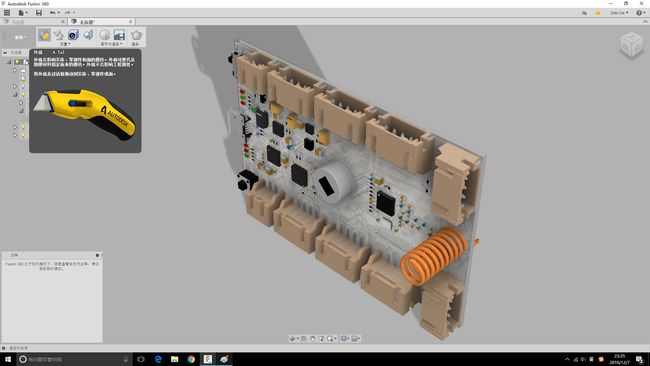Switch to the first document tab

coord(32,22)
